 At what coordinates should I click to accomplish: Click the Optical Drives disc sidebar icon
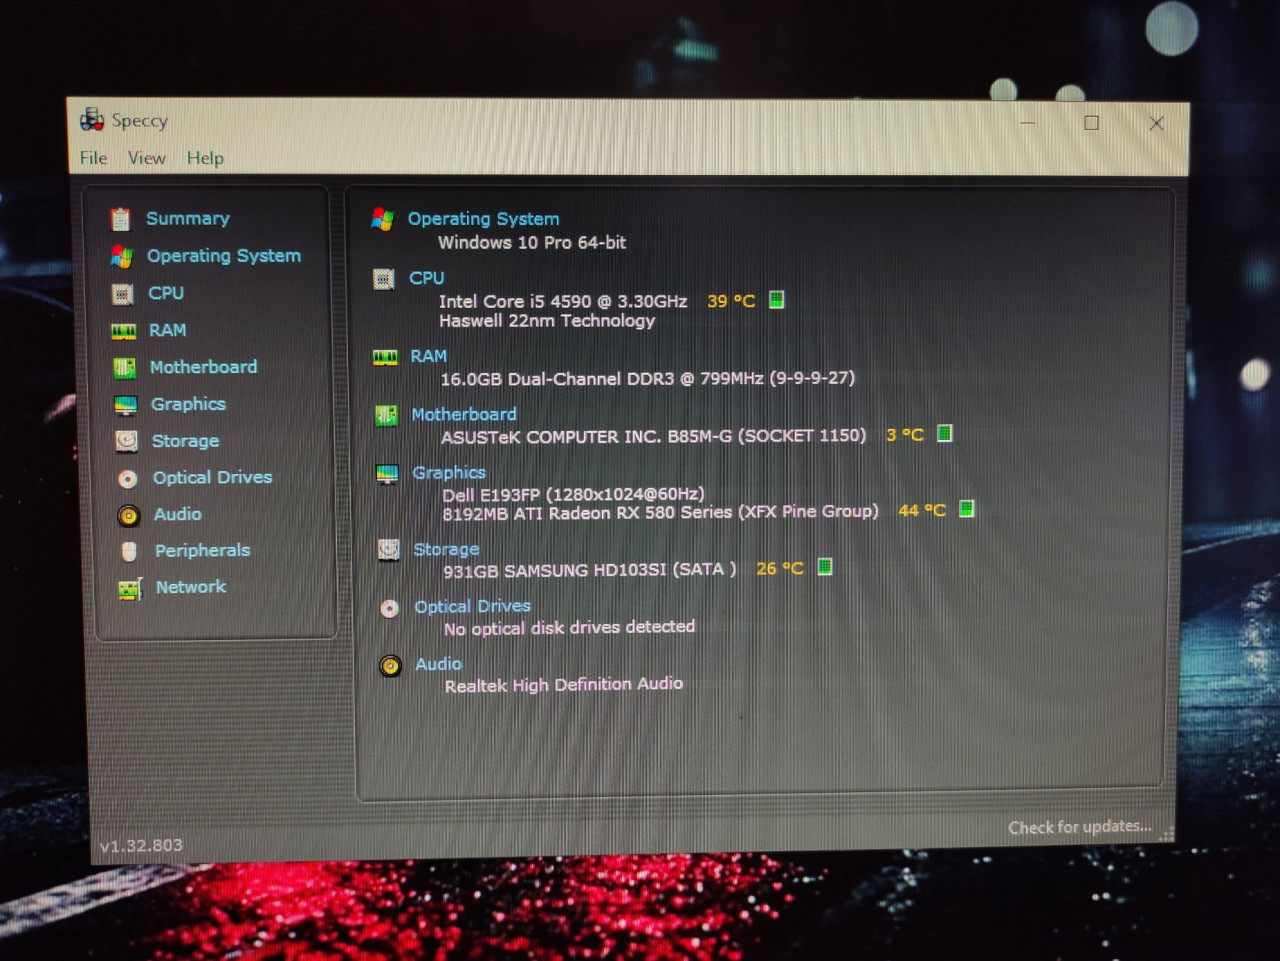128,479
